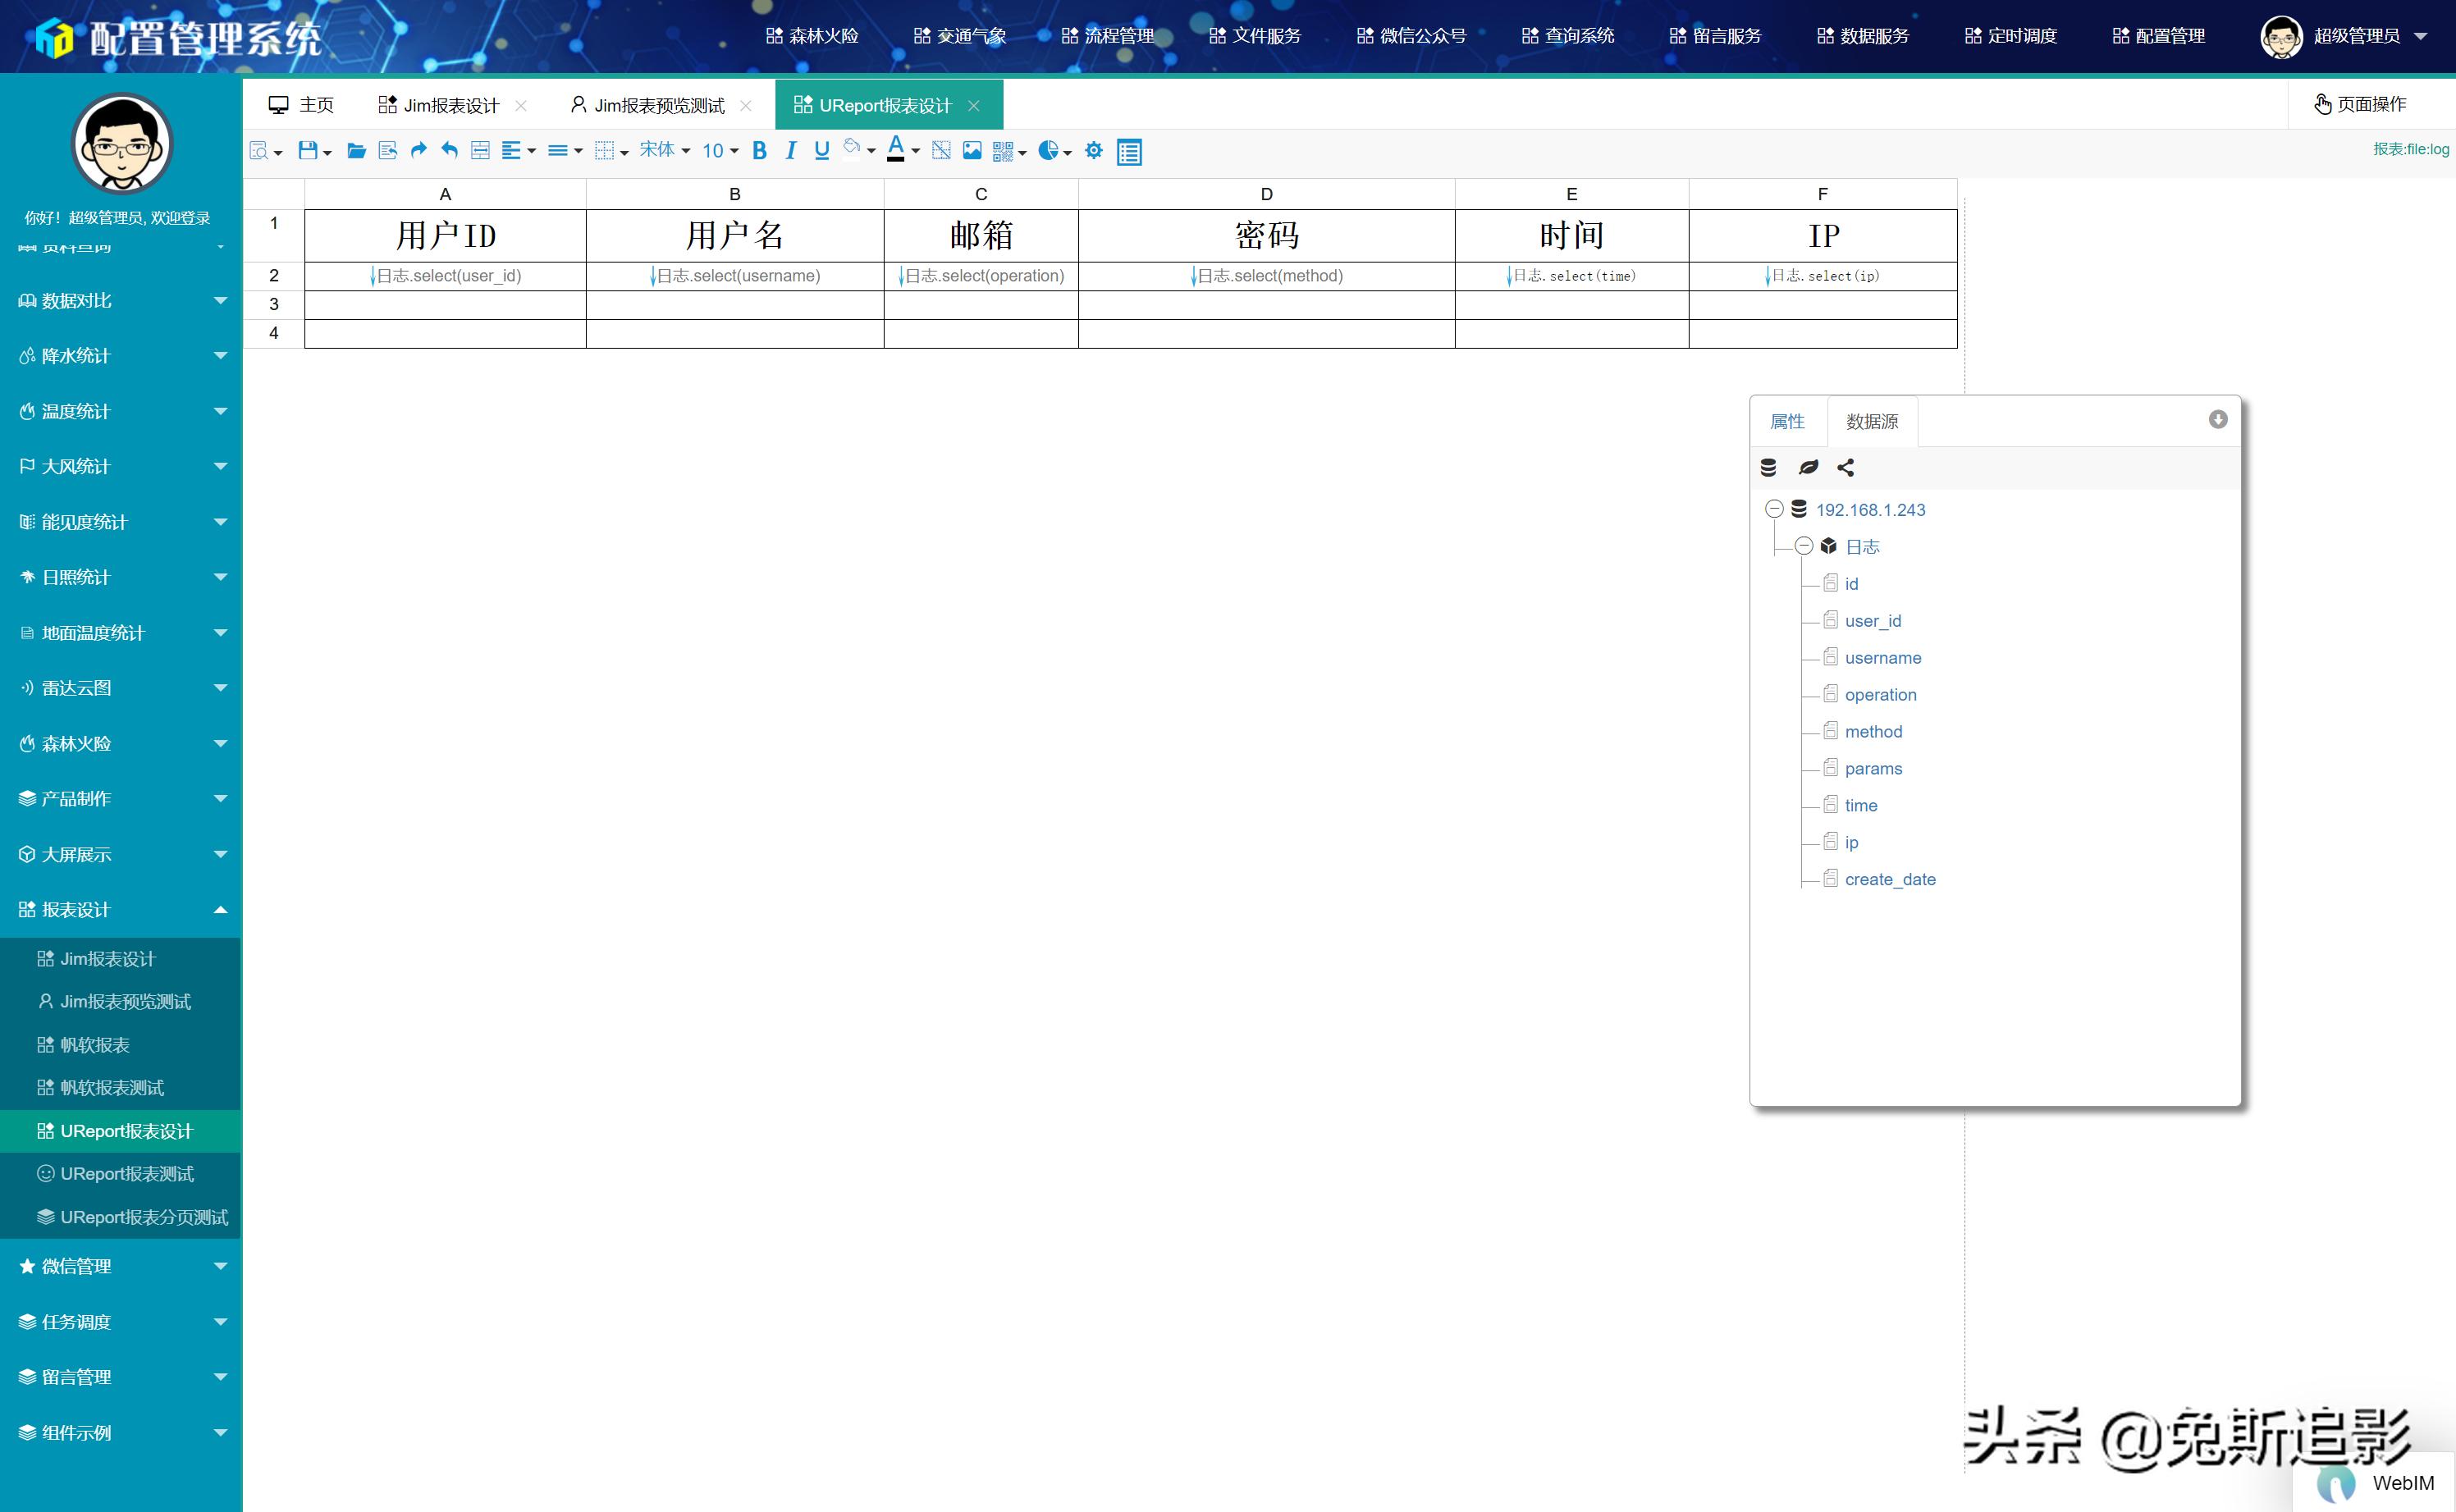This screenshot has height=1512, width=2456.
Task: Merge the selected cells
Action: click(x=480, y=151)
